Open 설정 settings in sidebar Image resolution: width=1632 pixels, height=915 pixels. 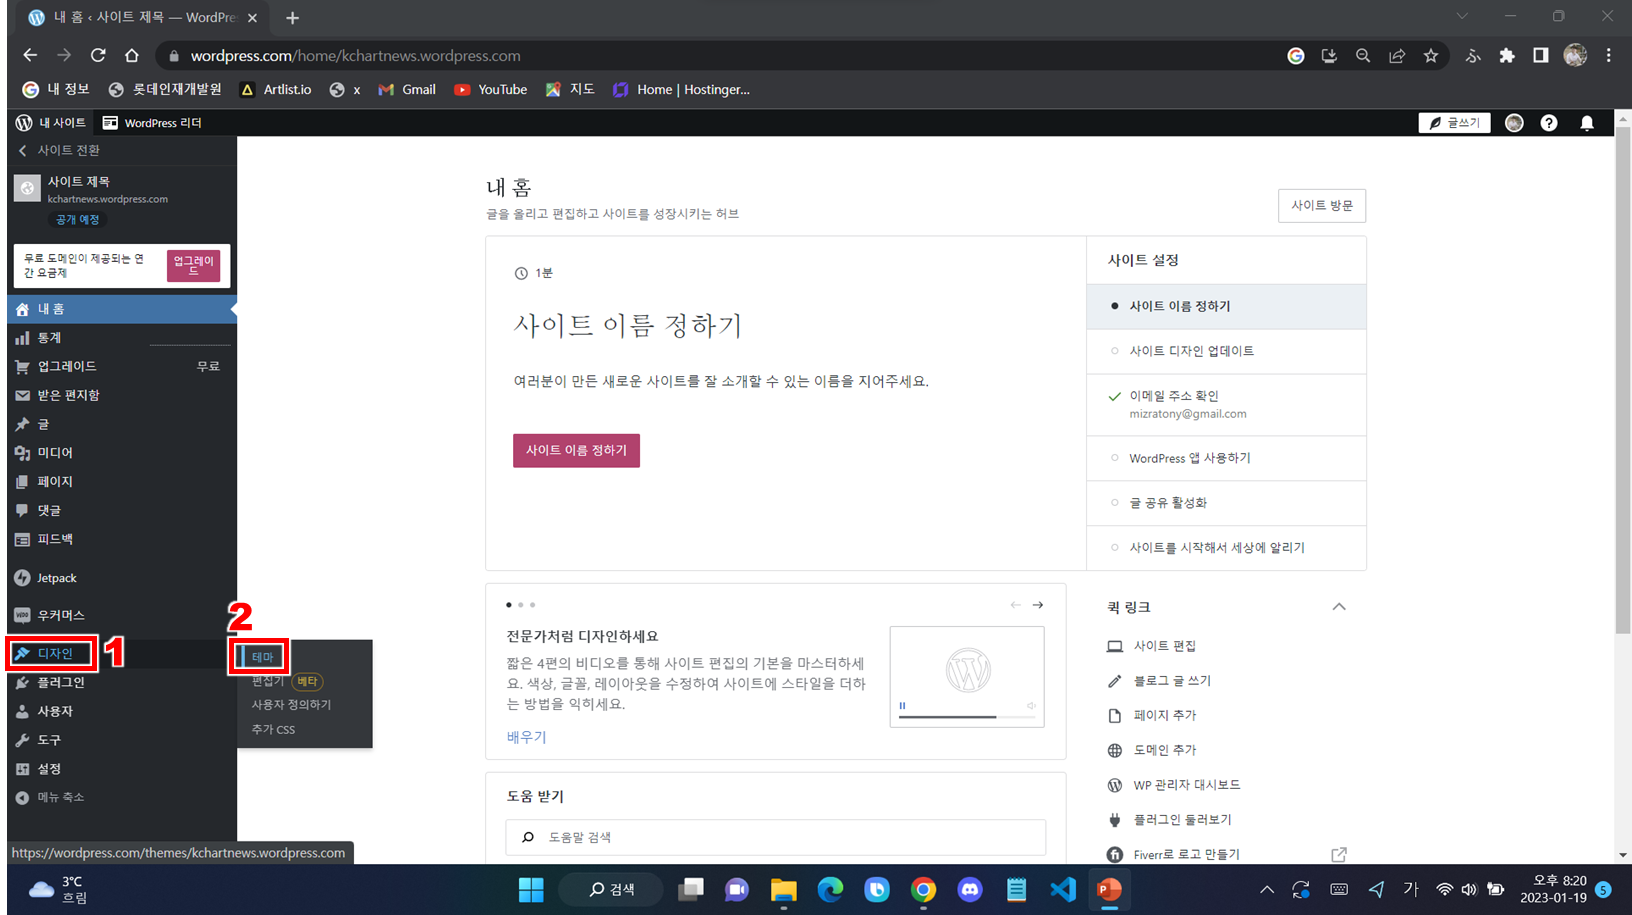pos(121,769)
